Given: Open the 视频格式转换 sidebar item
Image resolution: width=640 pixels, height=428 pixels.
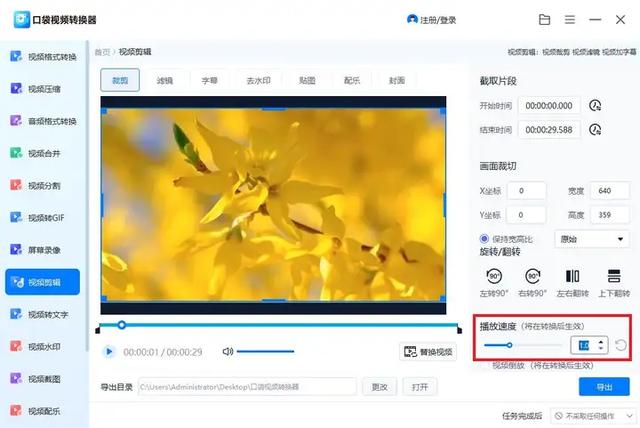Looking at the screenshot, I should point(43,56).
